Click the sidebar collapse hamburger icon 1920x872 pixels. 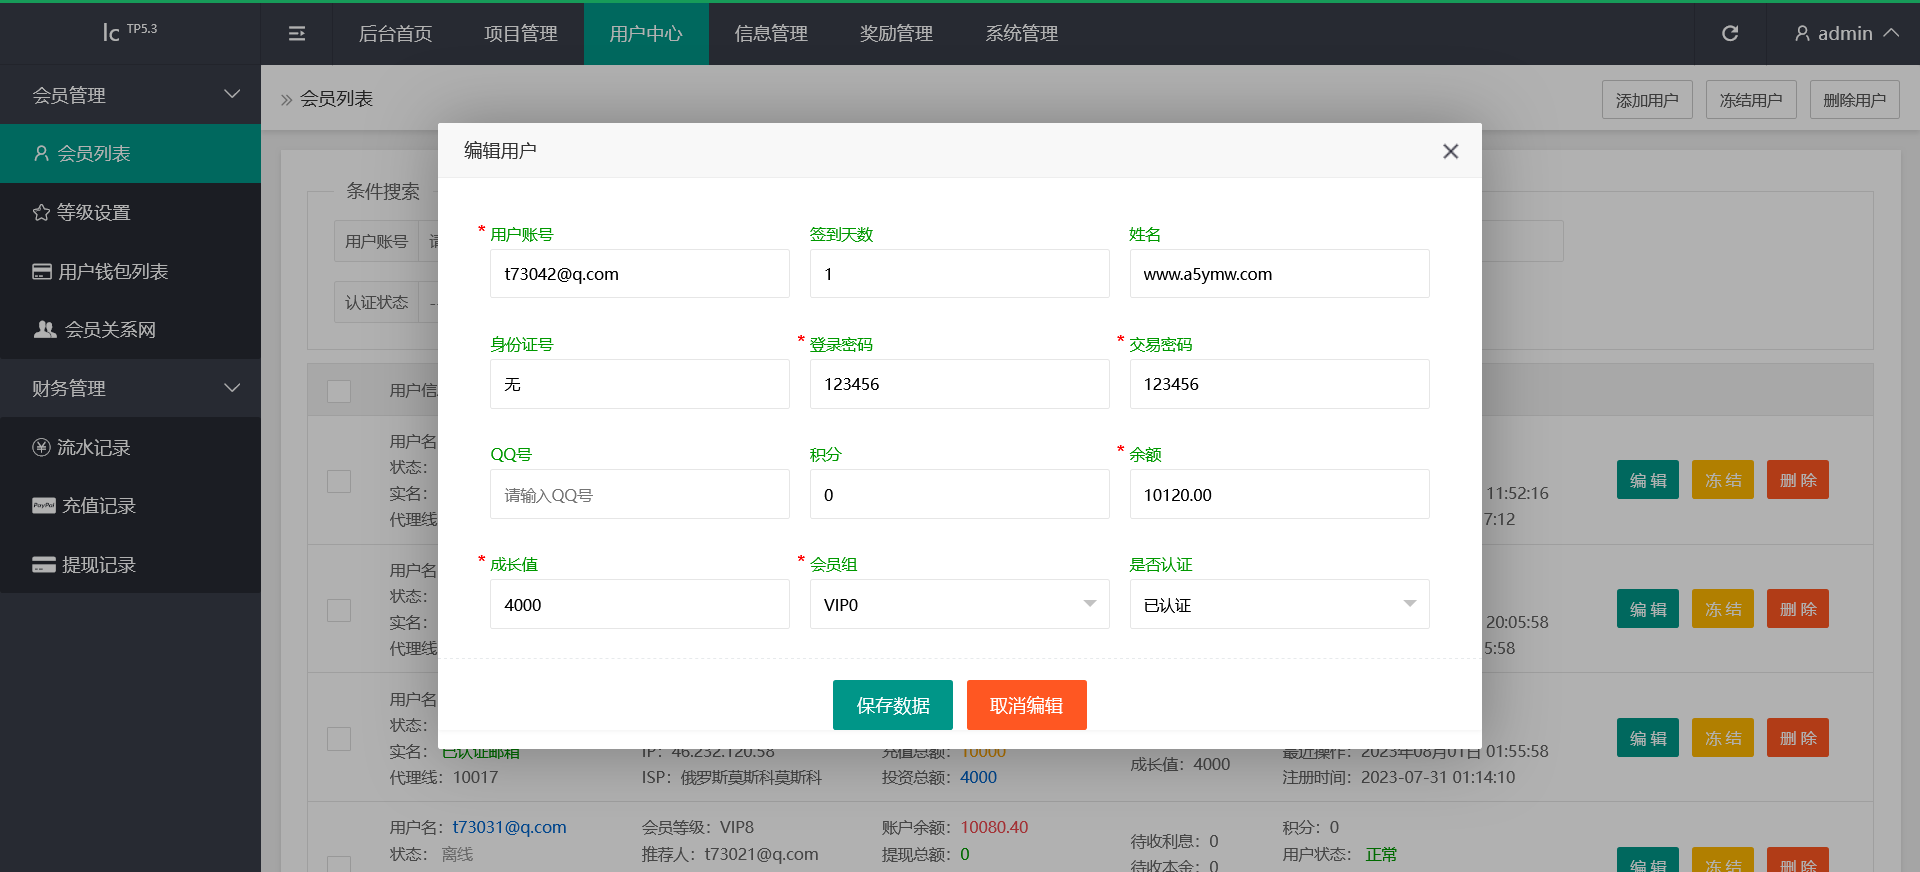[x=297, y=34]
